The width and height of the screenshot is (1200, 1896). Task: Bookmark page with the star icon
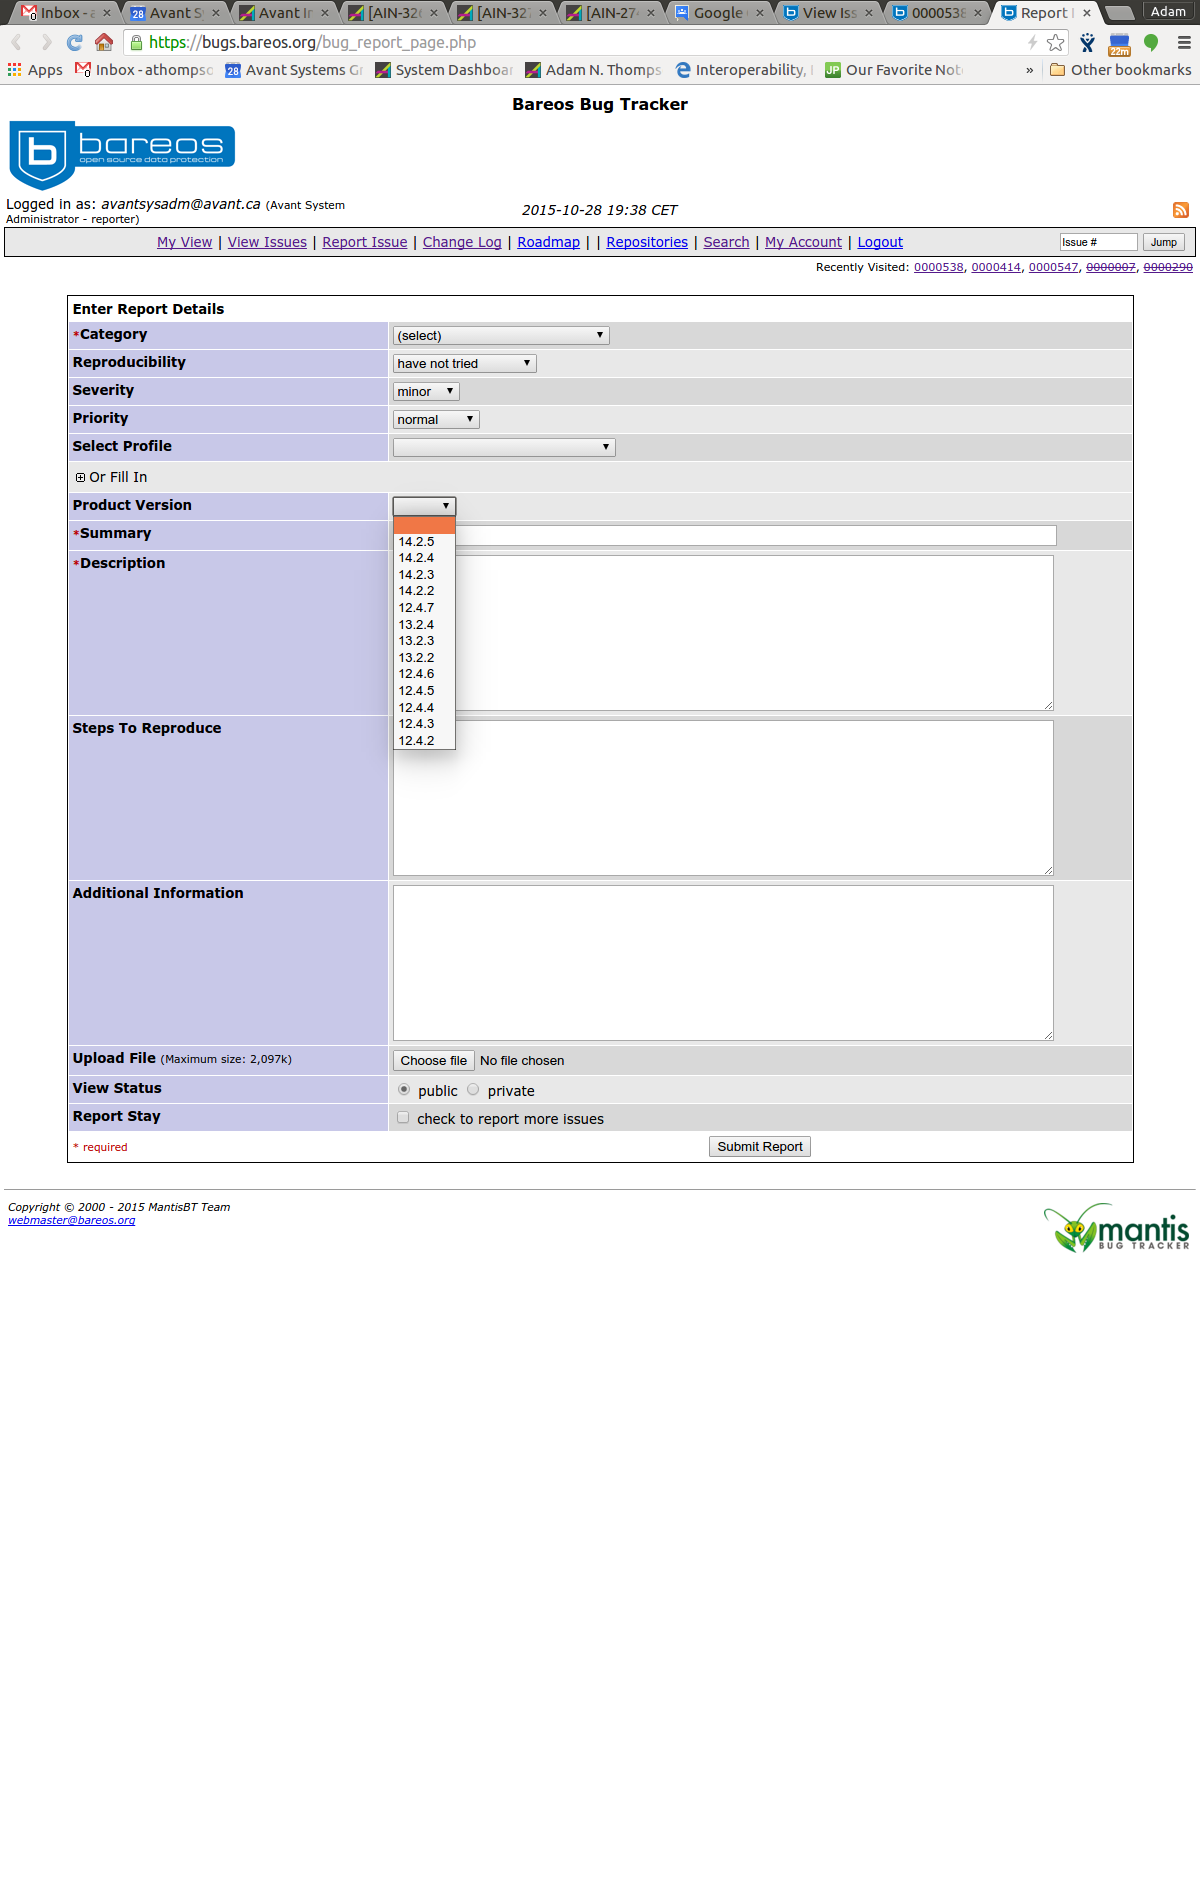click(1055, 42)
